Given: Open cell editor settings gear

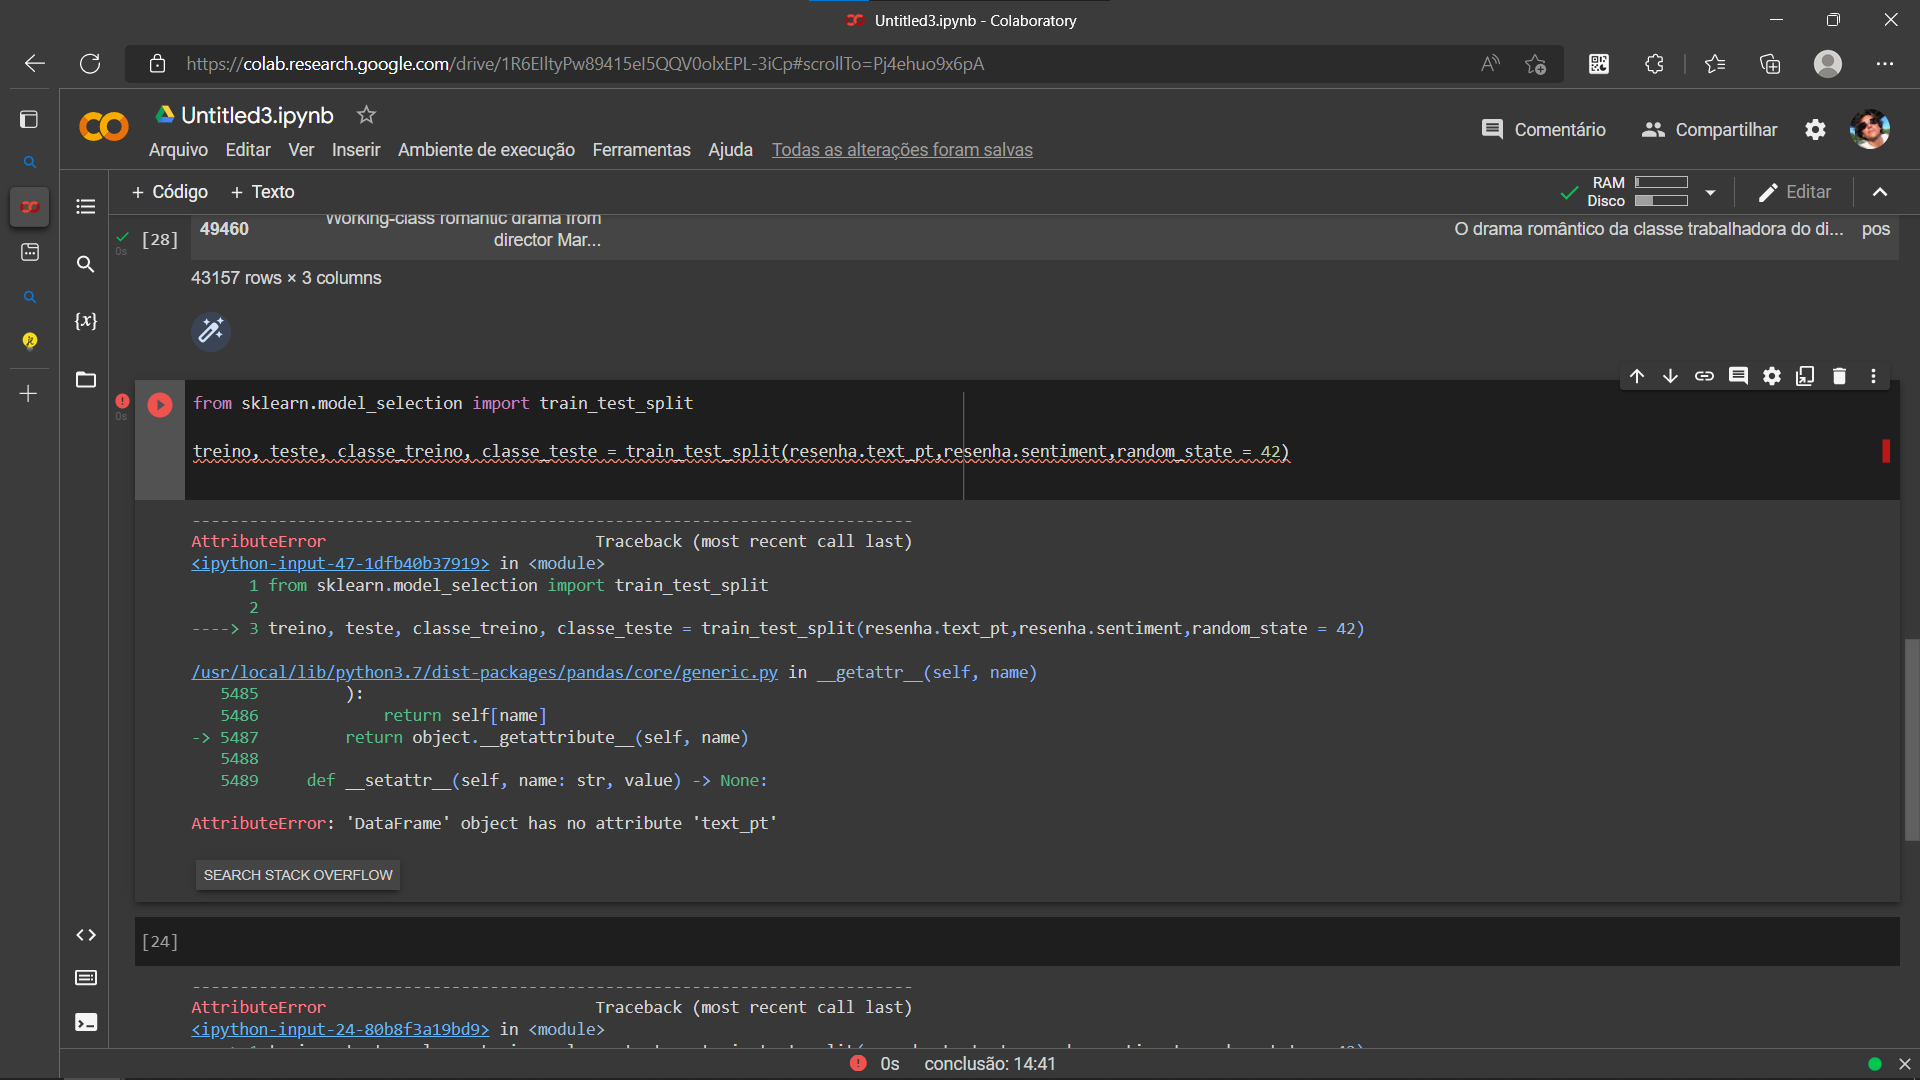Looking at the screenshot, I should (1772, 376).
